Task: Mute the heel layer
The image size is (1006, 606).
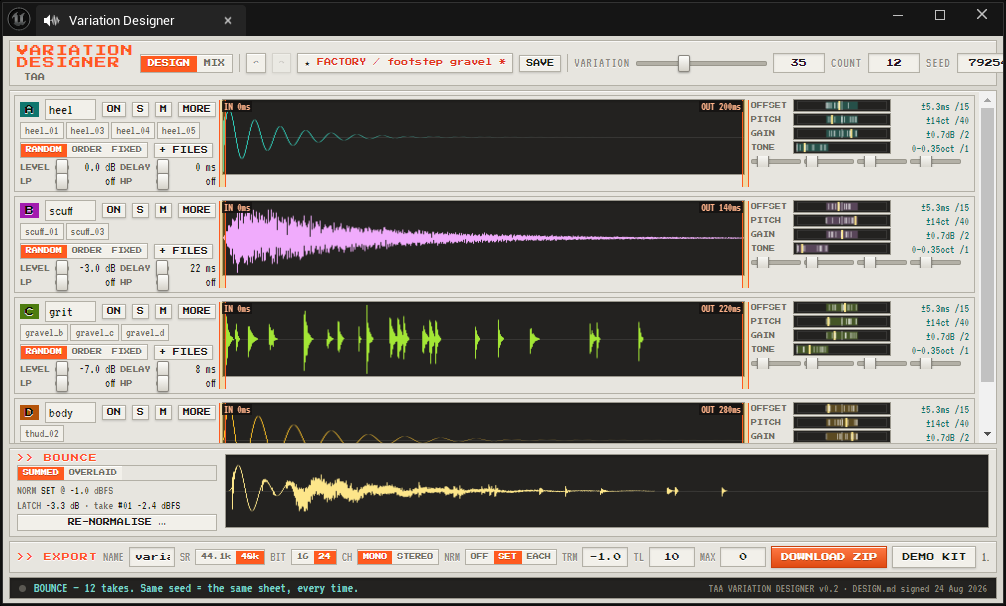Action: [x=164, y=109]
